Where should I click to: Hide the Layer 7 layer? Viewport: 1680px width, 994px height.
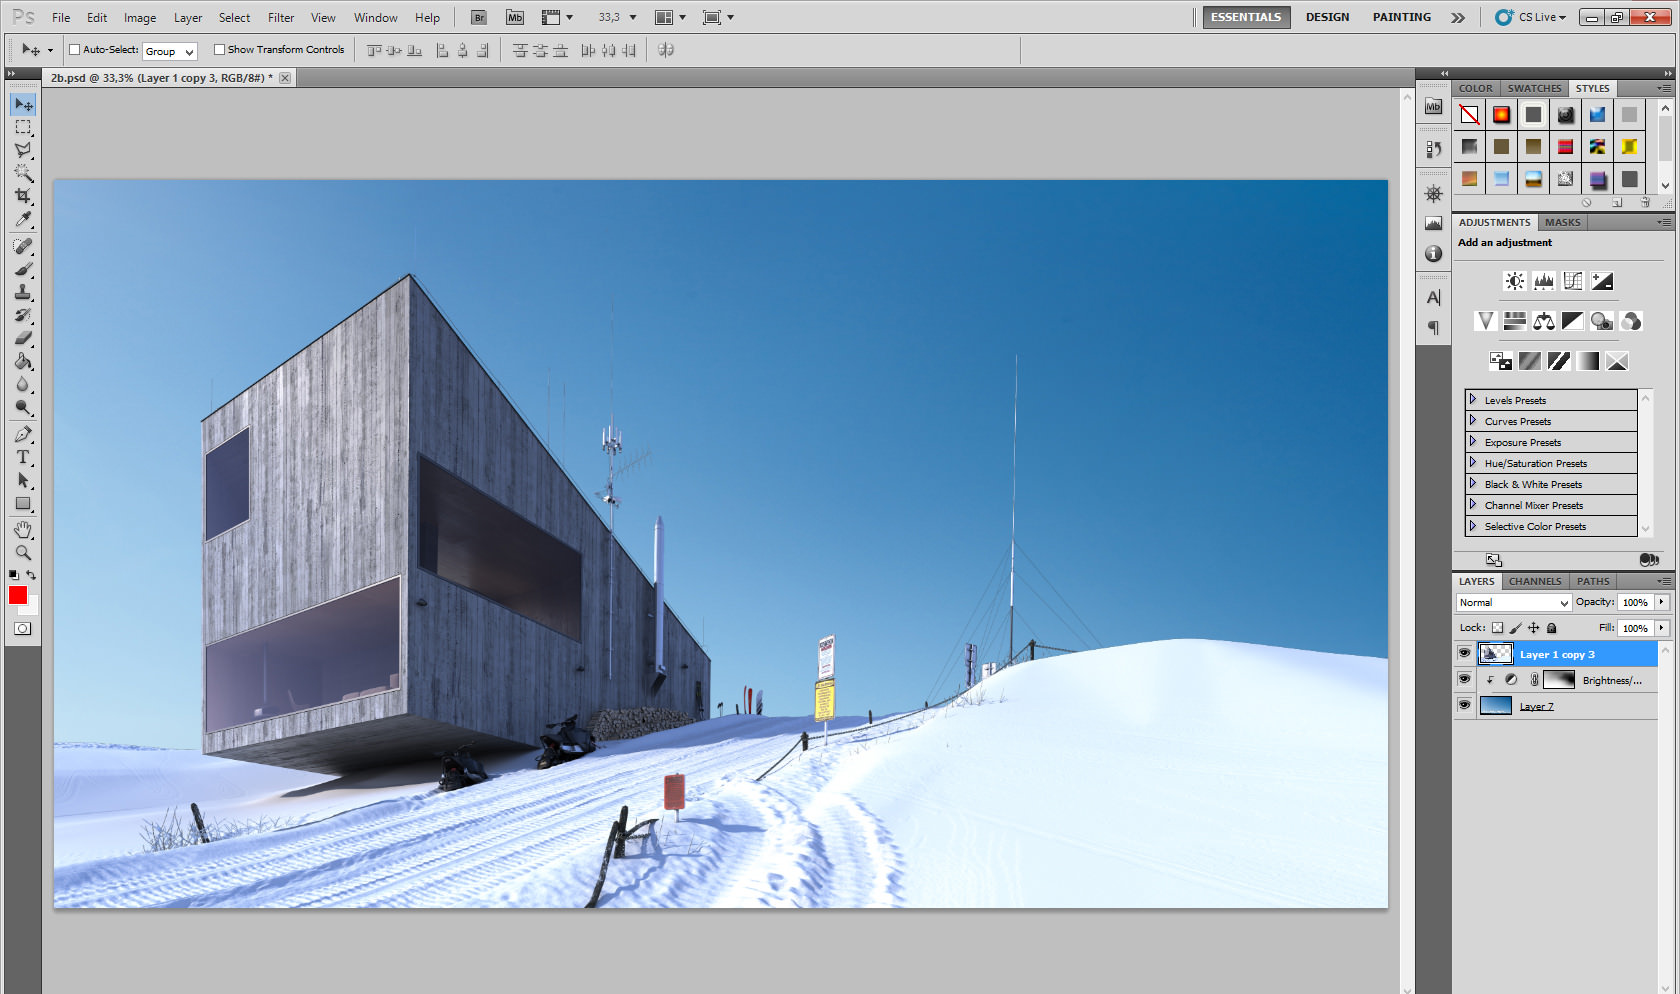pyautogui.click(x=1464, y=706)
